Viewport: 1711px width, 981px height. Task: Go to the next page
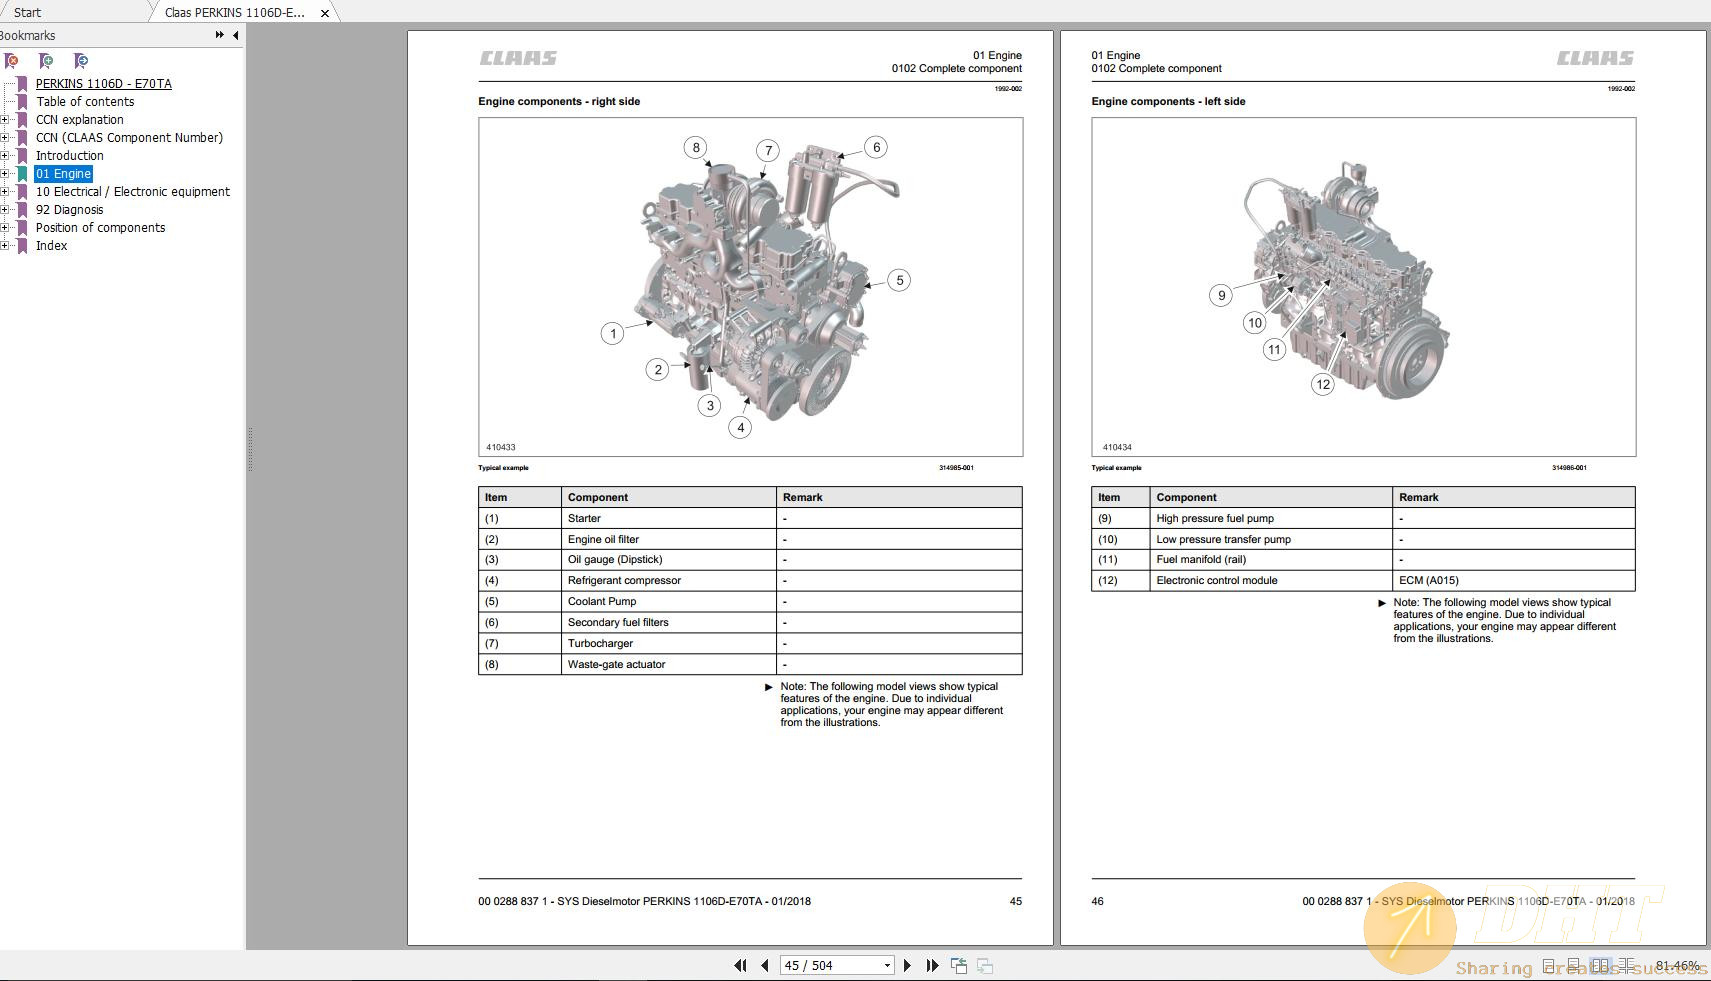(x=907, y=965)
